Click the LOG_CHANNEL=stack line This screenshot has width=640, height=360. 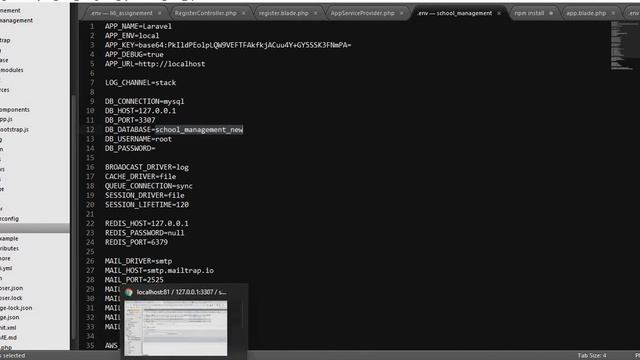pyautogui.click(x=140, y=82)
